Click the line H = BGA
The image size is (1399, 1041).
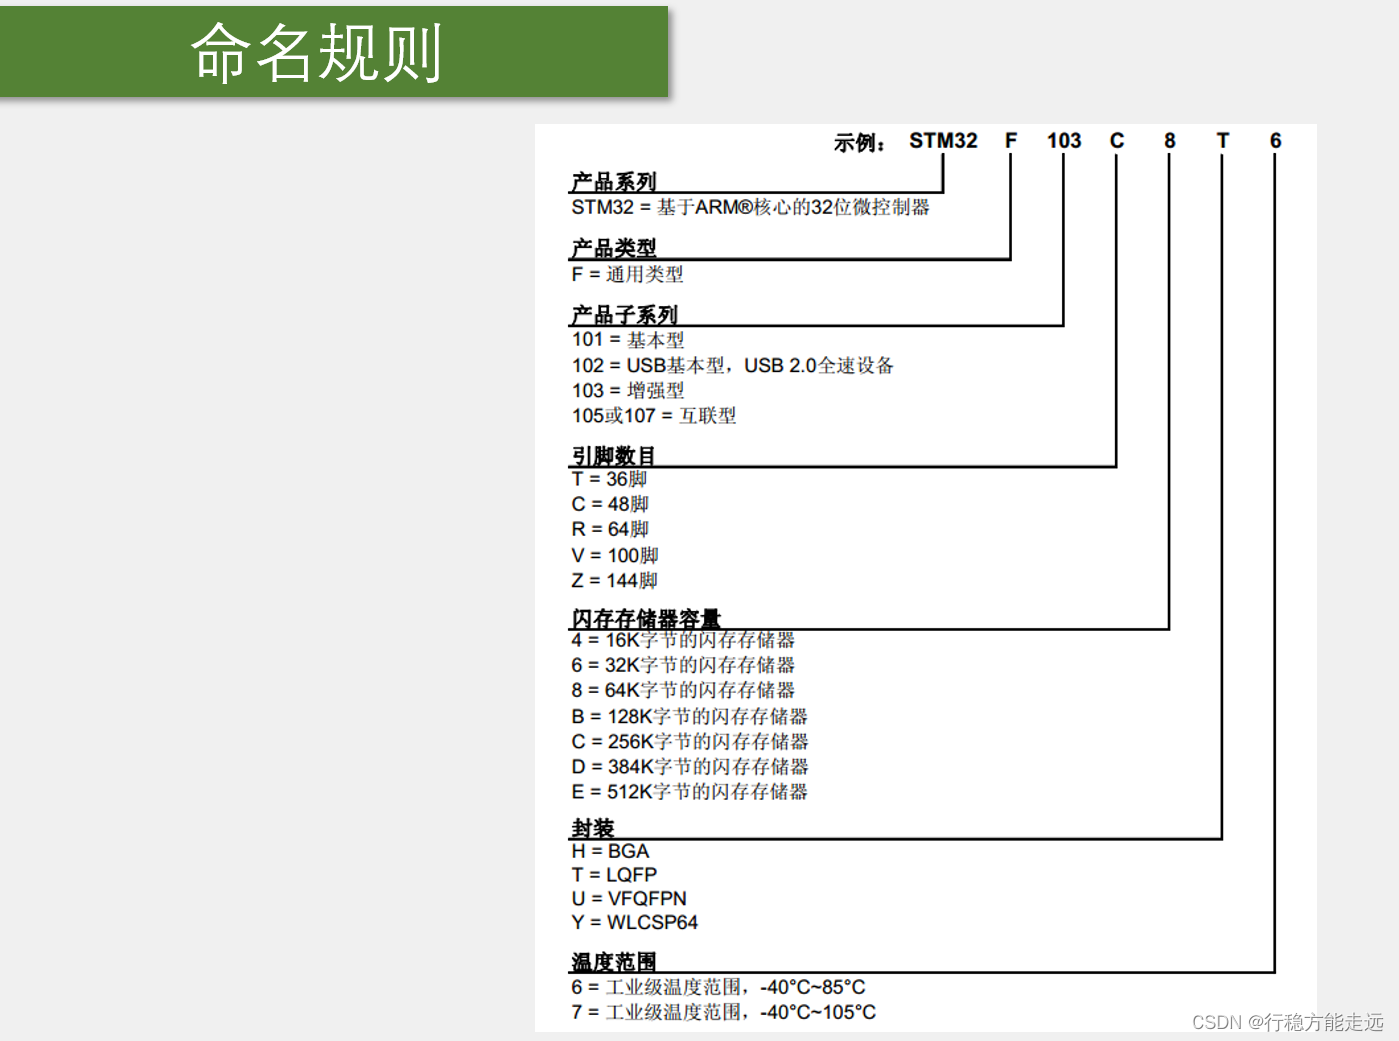(610, 851)
